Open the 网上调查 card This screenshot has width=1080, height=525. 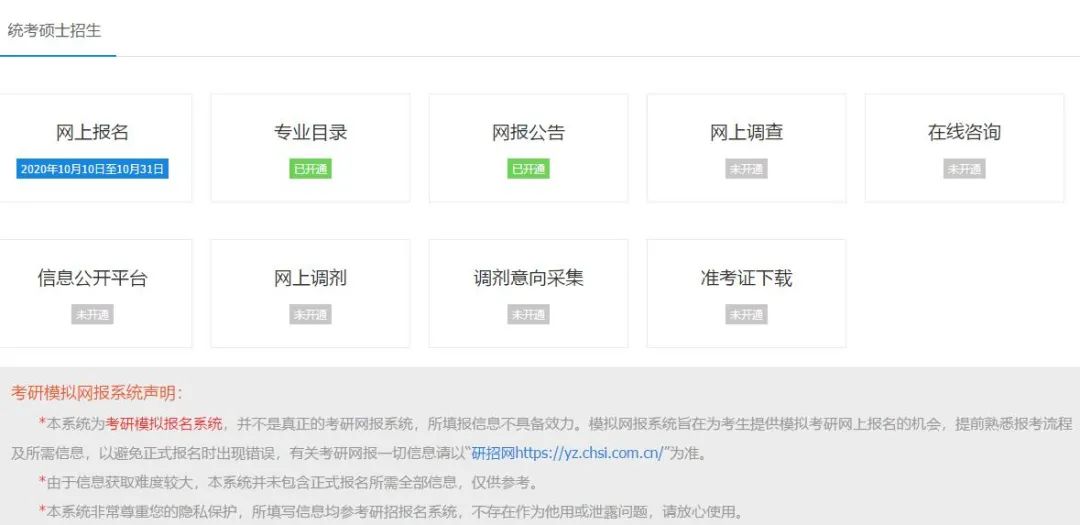coord(746,133)
